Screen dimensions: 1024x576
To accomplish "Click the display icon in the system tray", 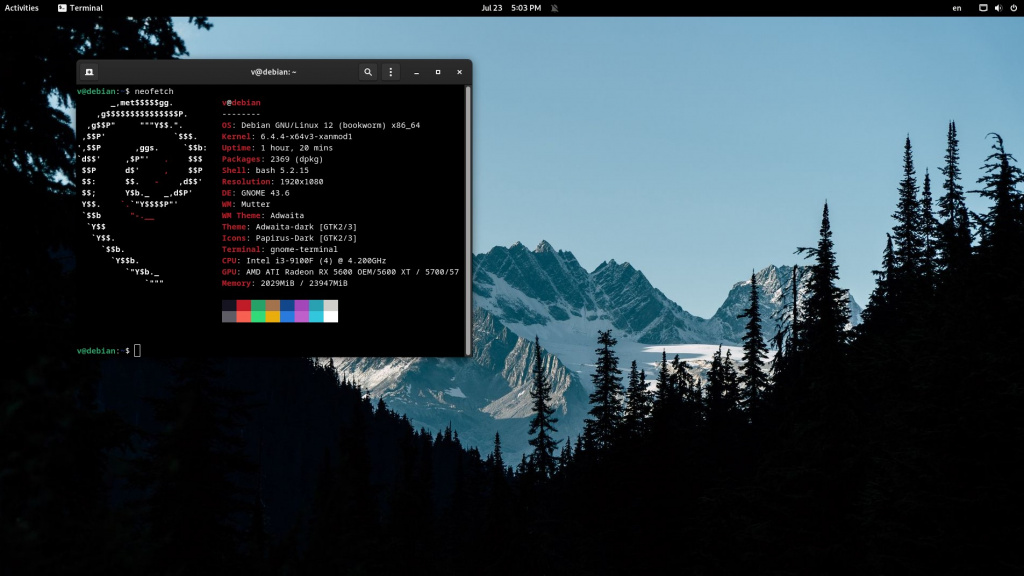I will (x=982, y=8).
